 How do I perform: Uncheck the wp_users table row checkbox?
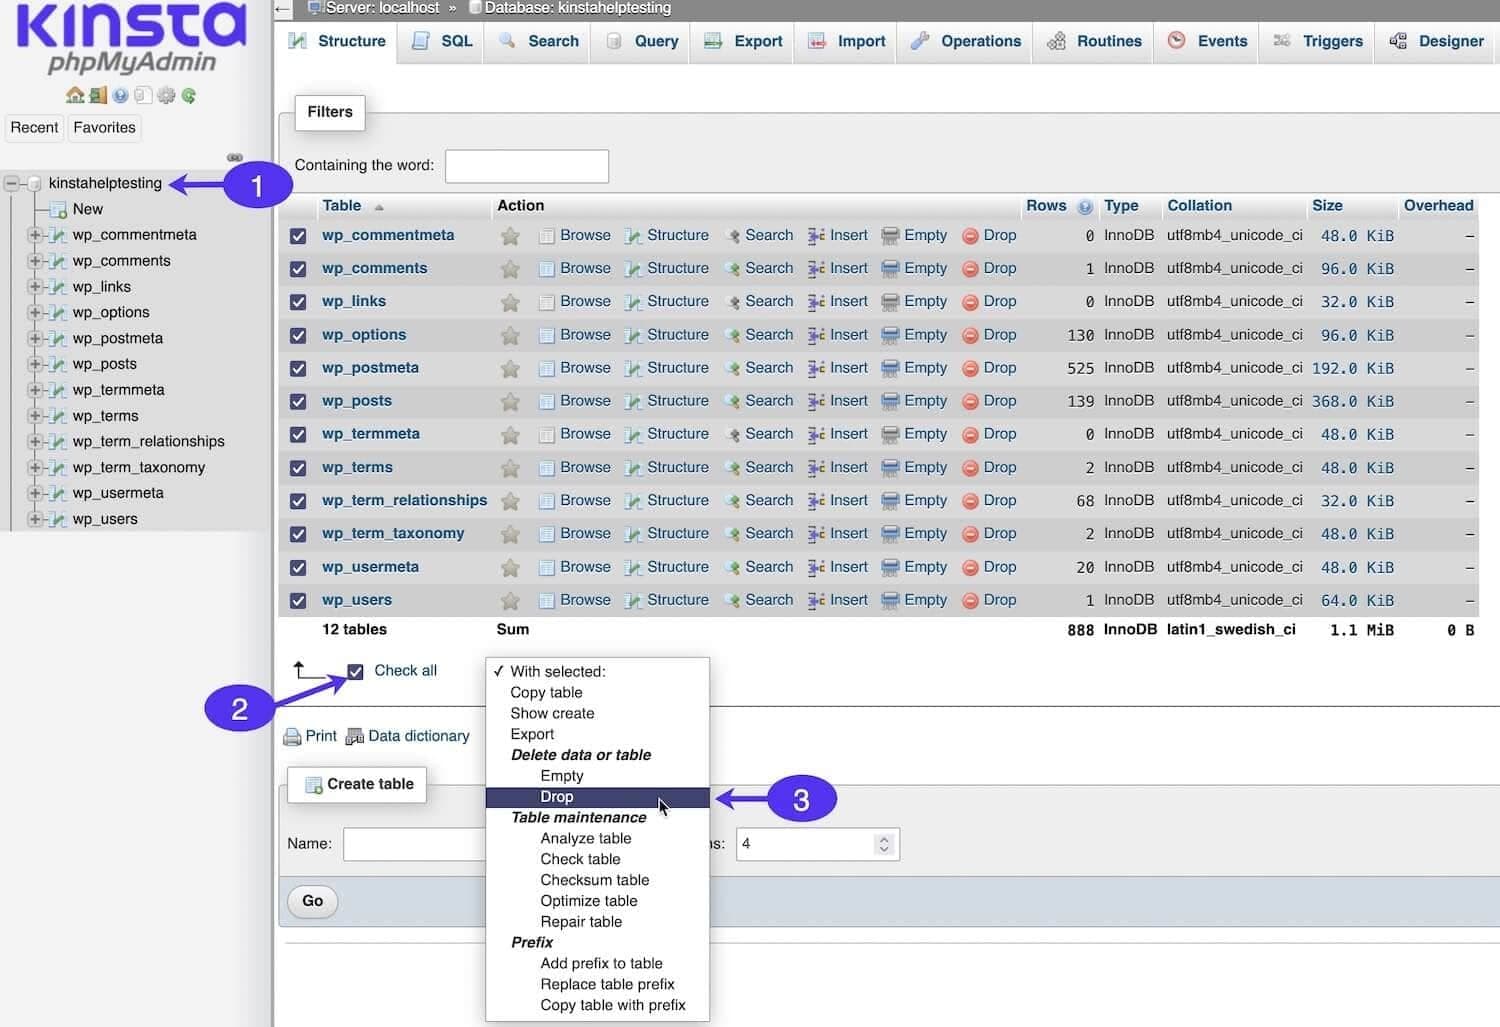point(298,600)
